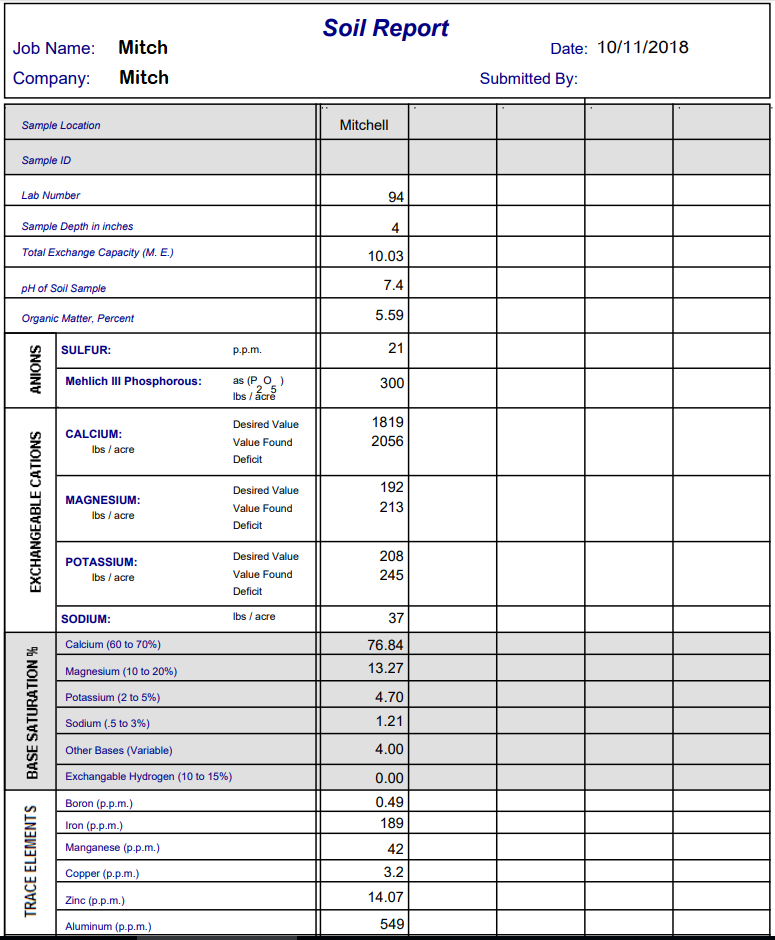Select Total Exchange Capacity value 10.03
Viewport: 775px width, 940px height.
click(385, 256)
